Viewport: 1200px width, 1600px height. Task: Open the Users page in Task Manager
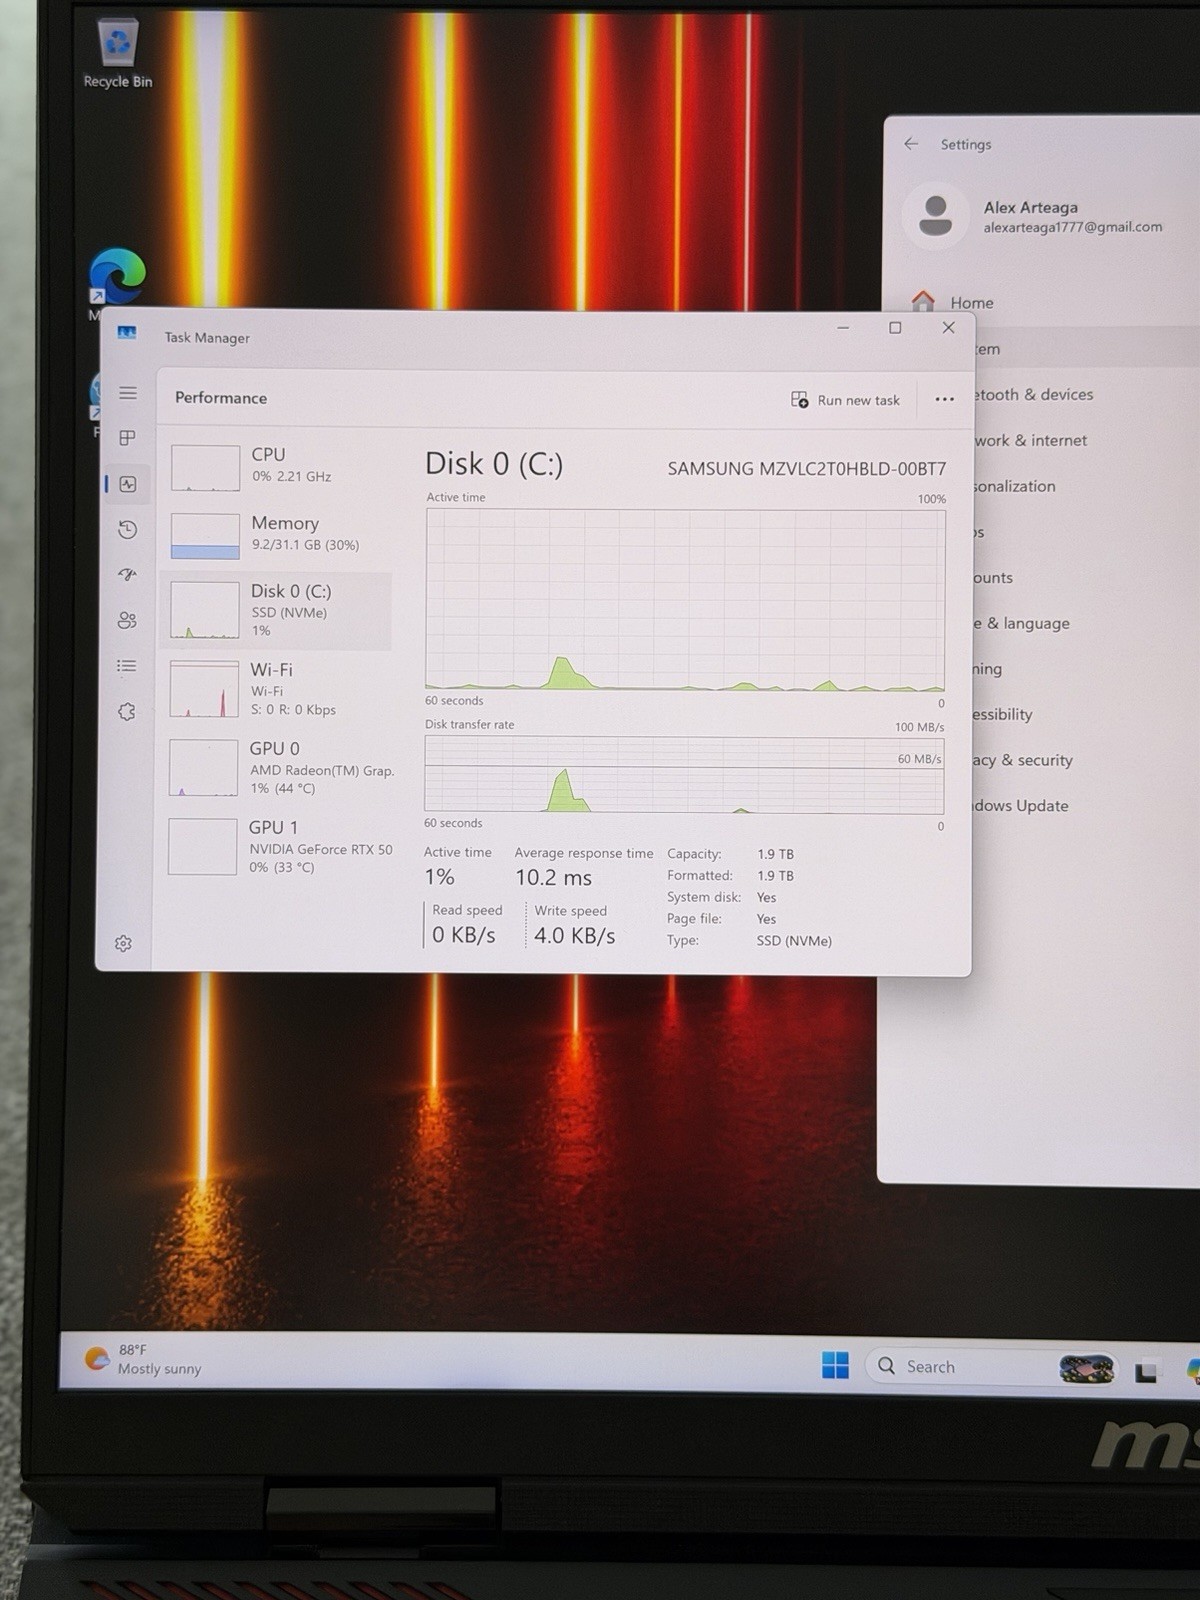tap(127, 621)
